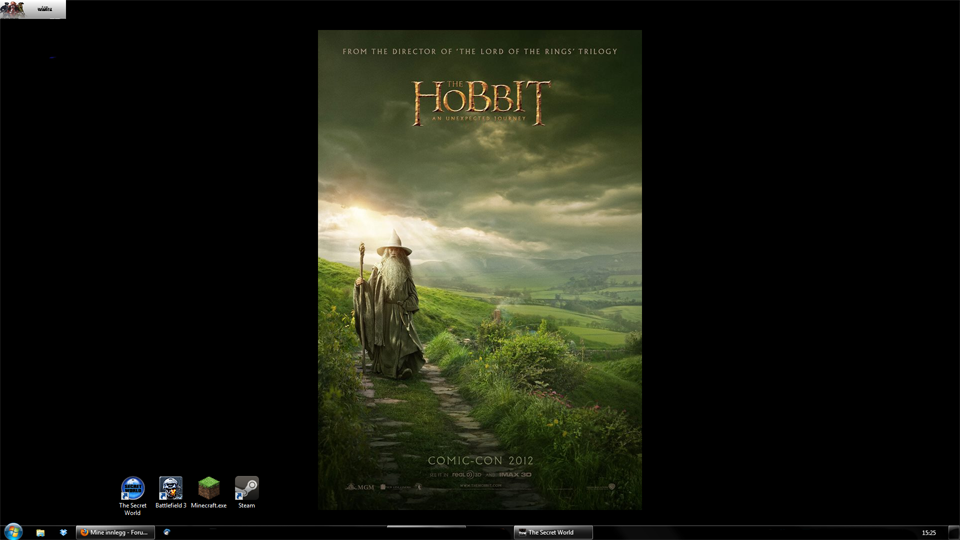Click the small blue round taskbar icon

click(x=167, y=532)
